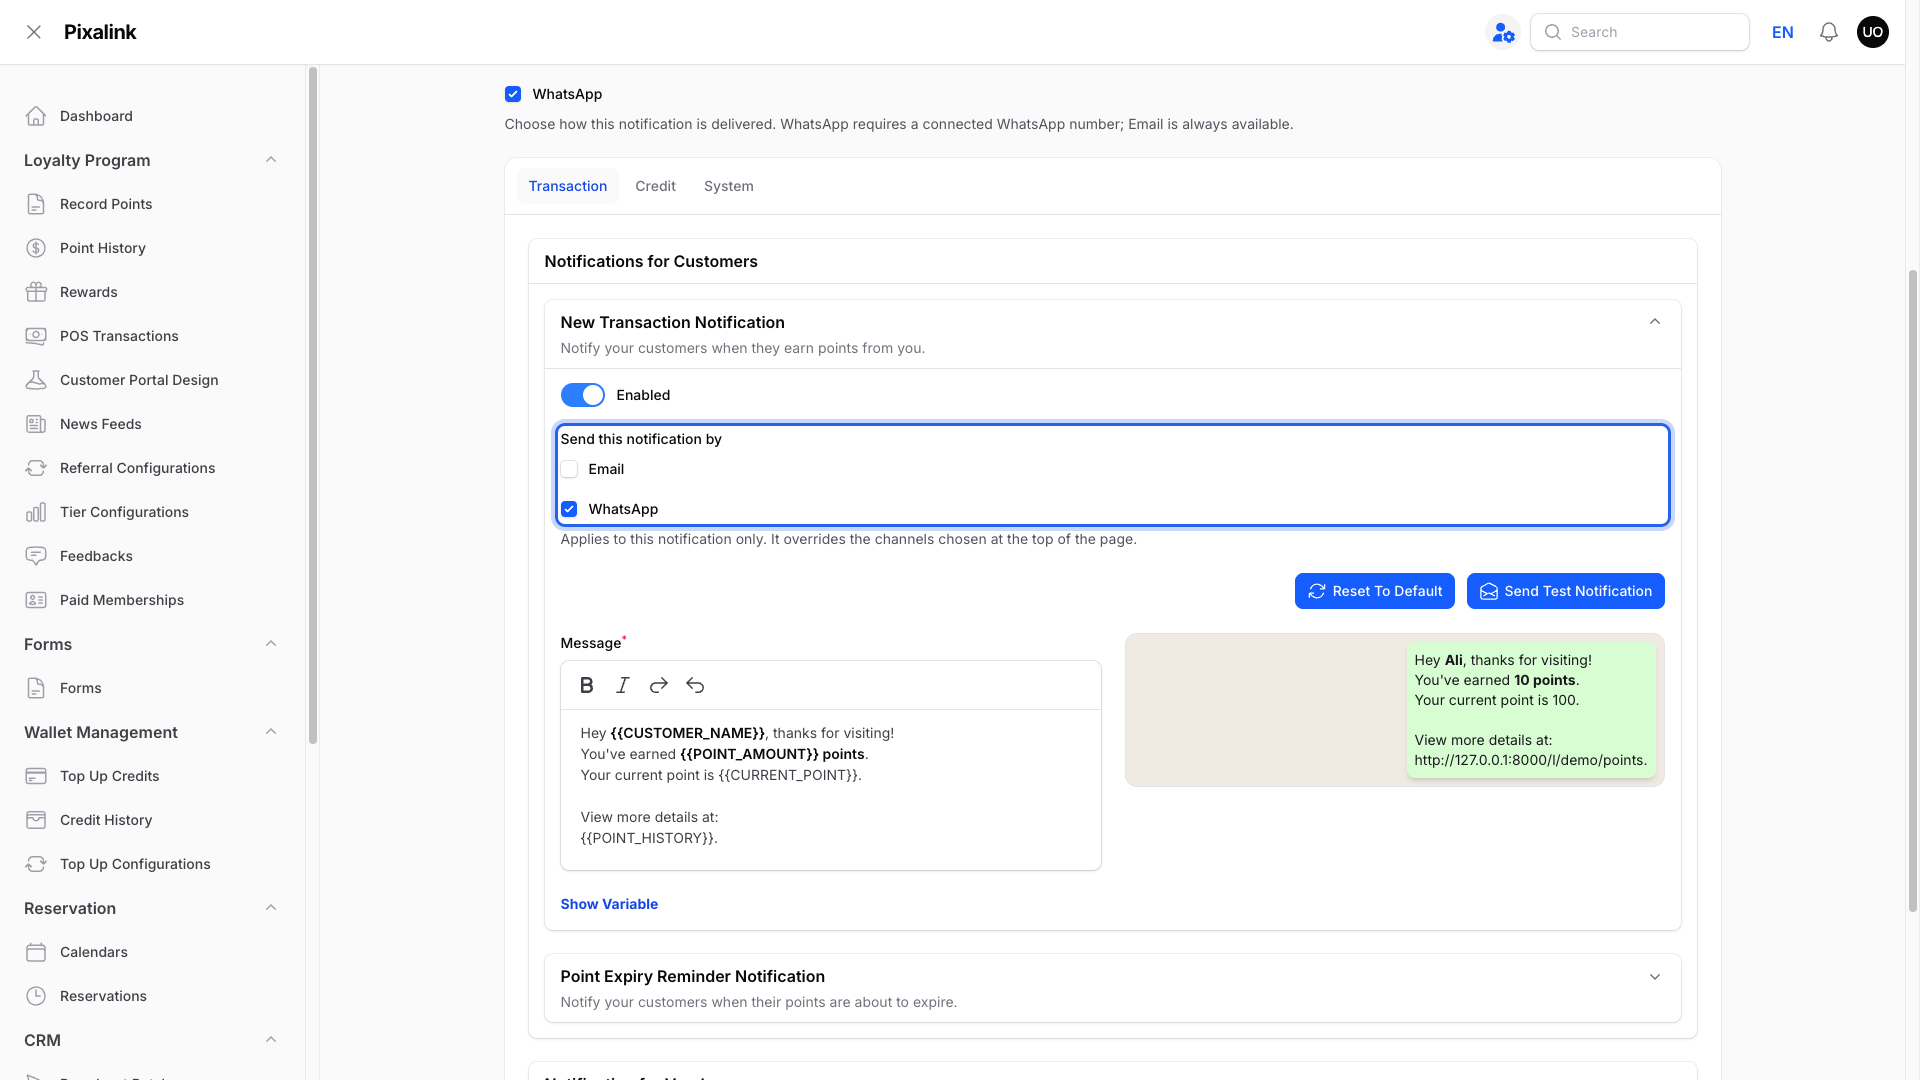Click the redo arrow in message editor

coord(659,685)
